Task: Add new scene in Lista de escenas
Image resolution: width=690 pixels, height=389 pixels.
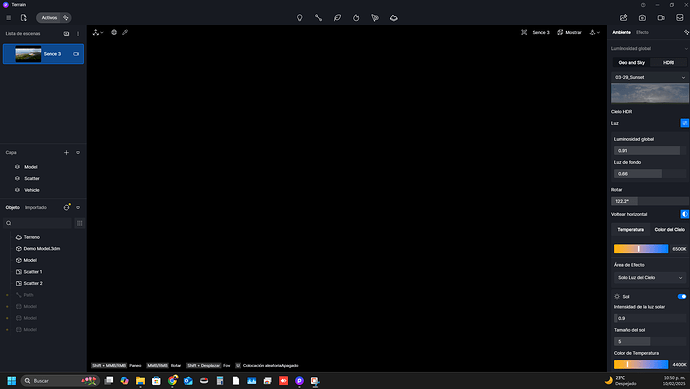Action: pyautogui.click(x=66, y=33)
